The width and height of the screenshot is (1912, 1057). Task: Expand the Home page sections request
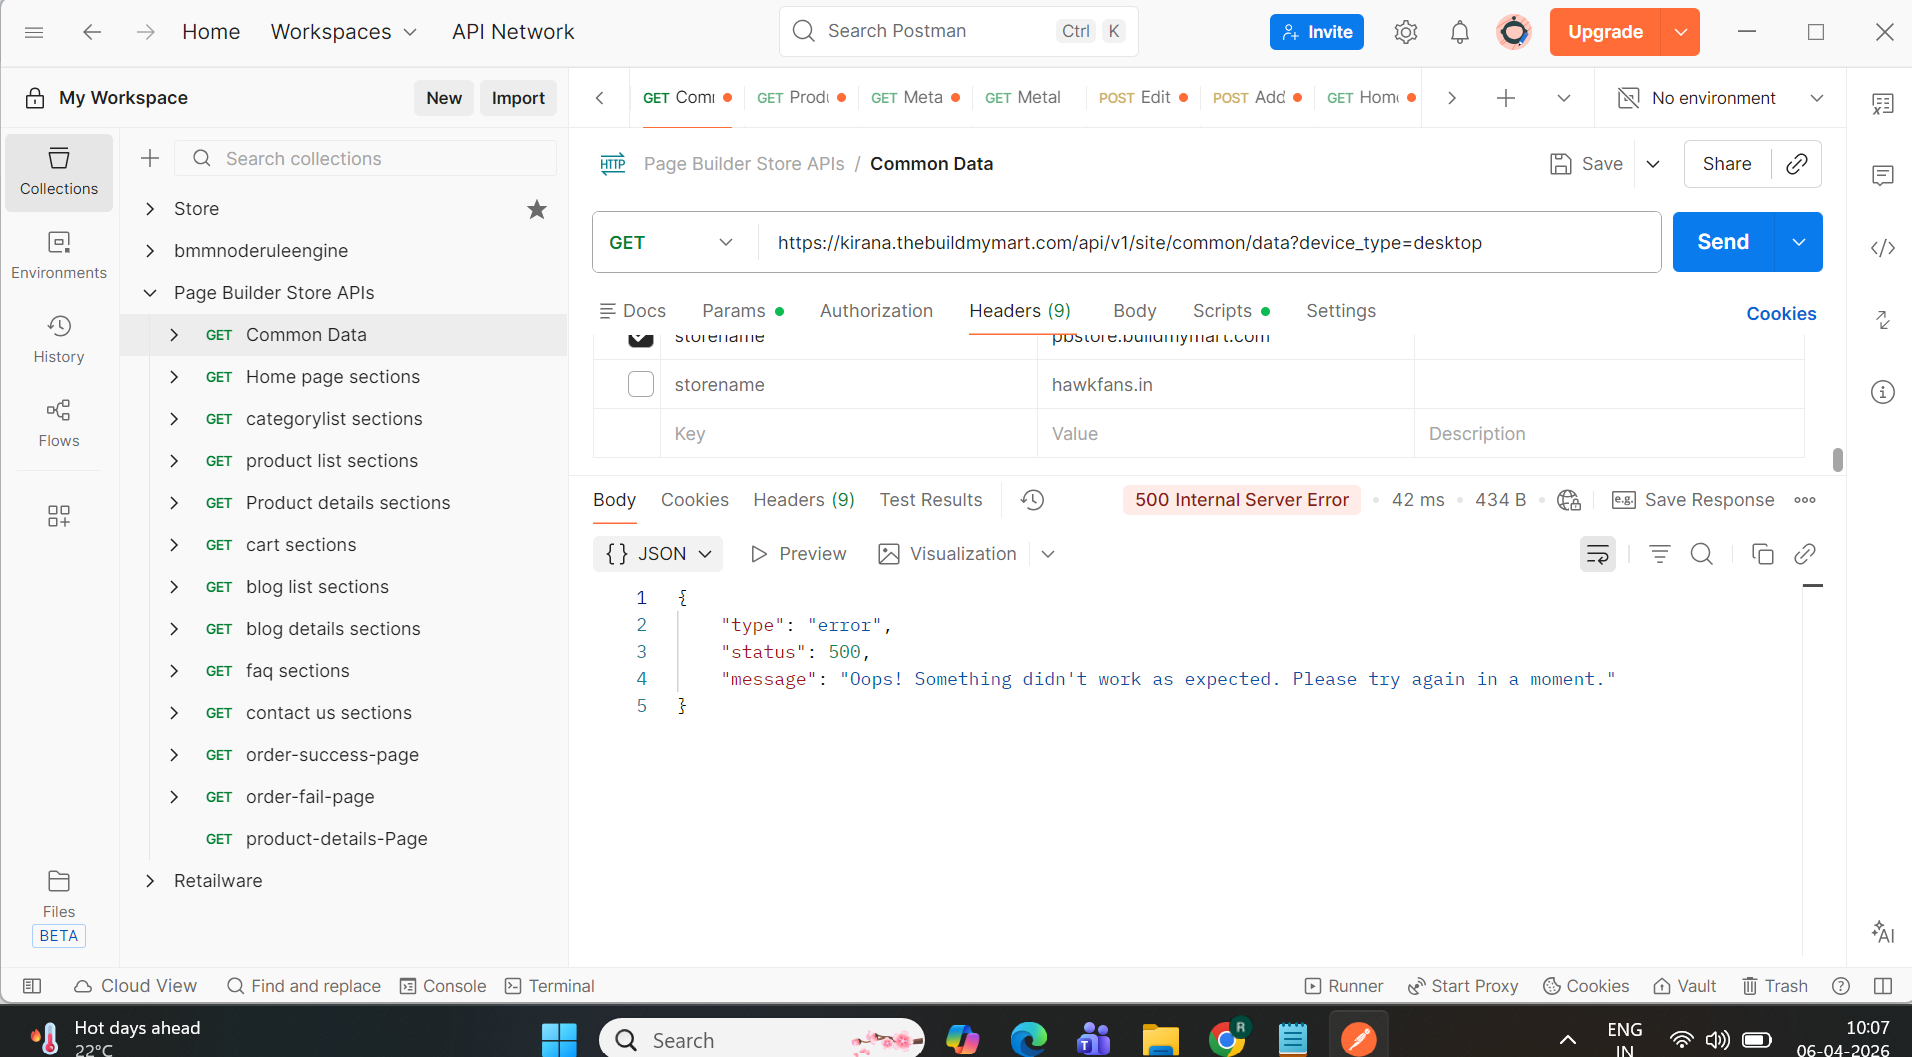click(174, 377)
